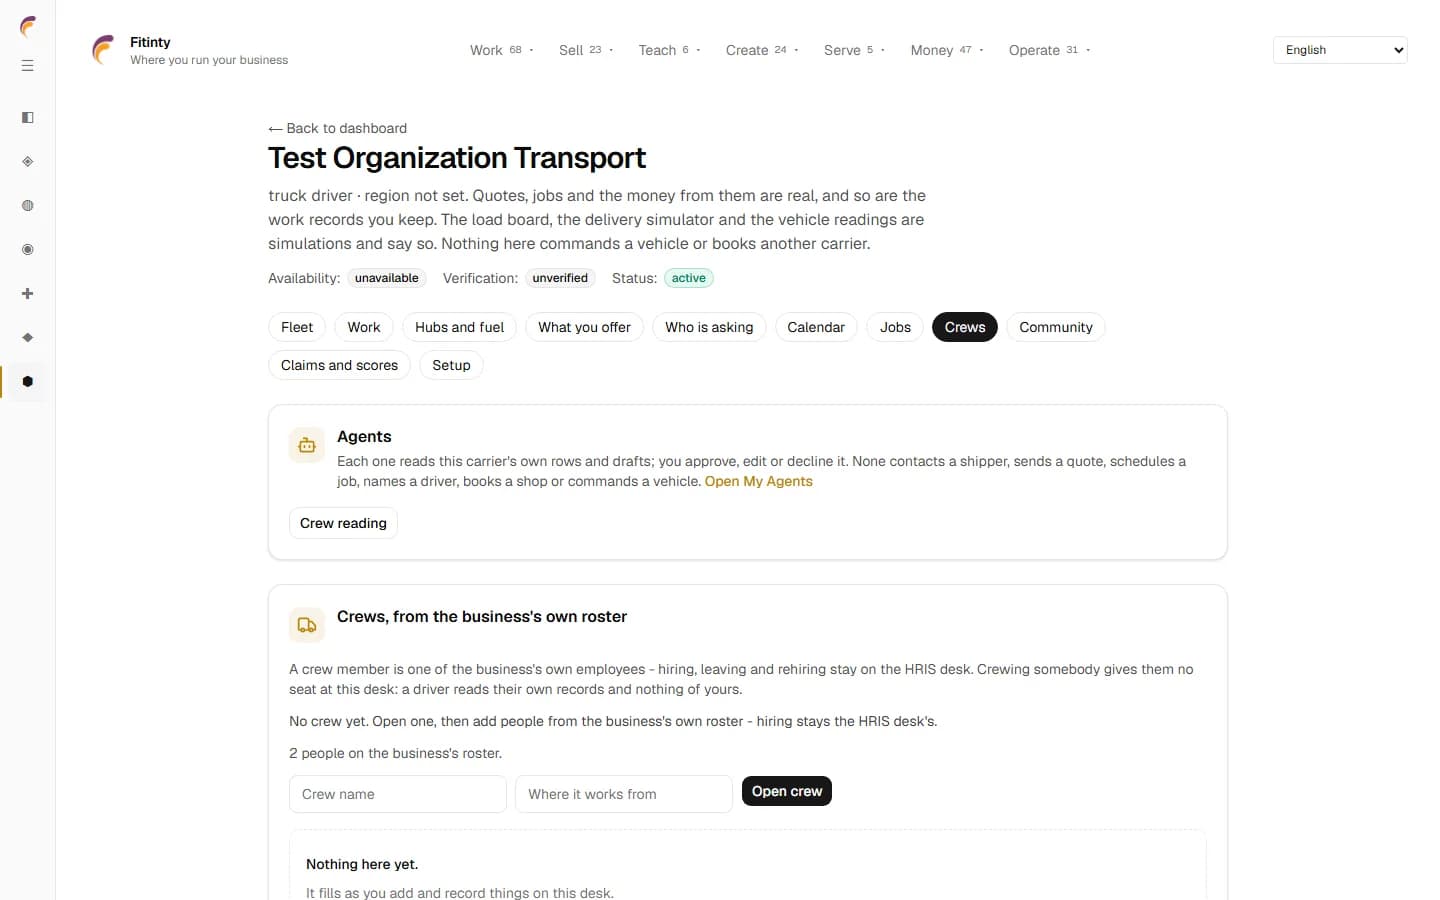Focus the Where it works from field

tap(624, 794)
